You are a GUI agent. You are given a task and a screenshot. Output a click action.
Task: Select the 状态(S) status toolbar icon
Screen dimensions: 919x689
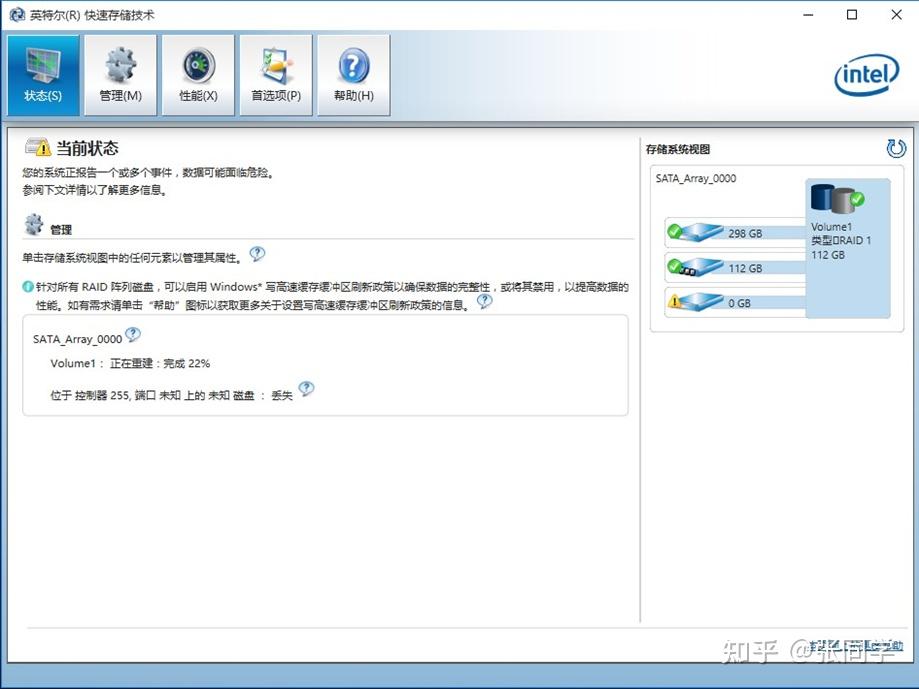click(x=42, y=74)
